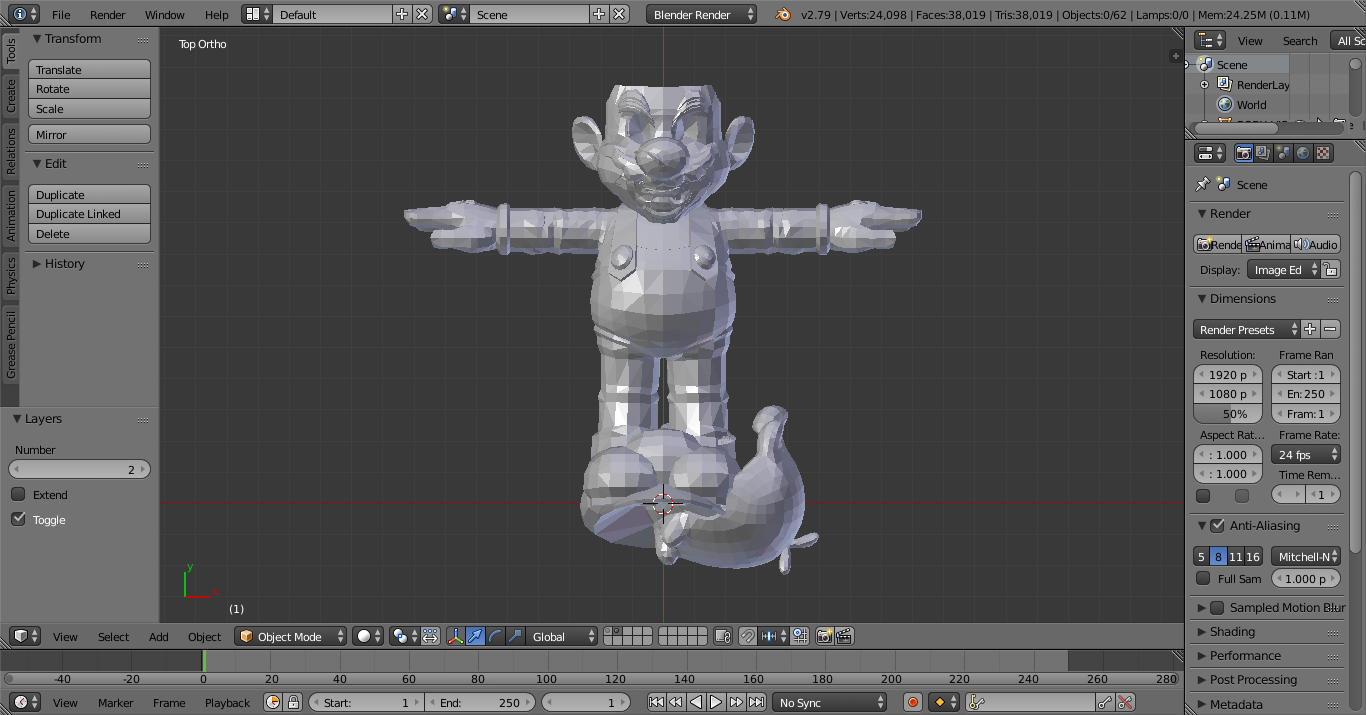Jump to timeline start frame button
The image size is (1366, 715).
(656, 703)
